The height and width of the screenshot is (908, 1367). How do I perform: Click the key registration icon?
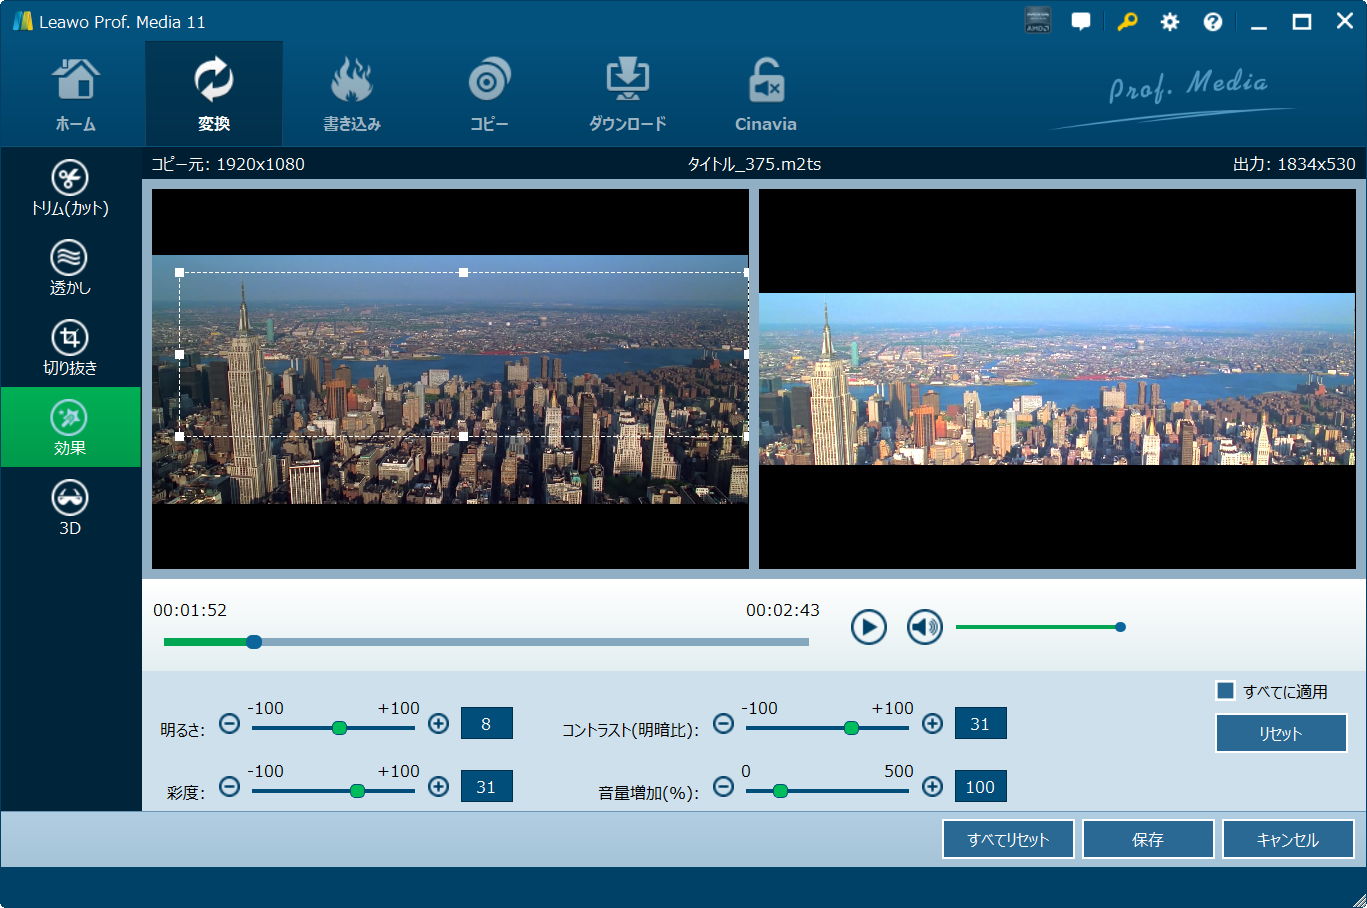(x=1127, y=22)
